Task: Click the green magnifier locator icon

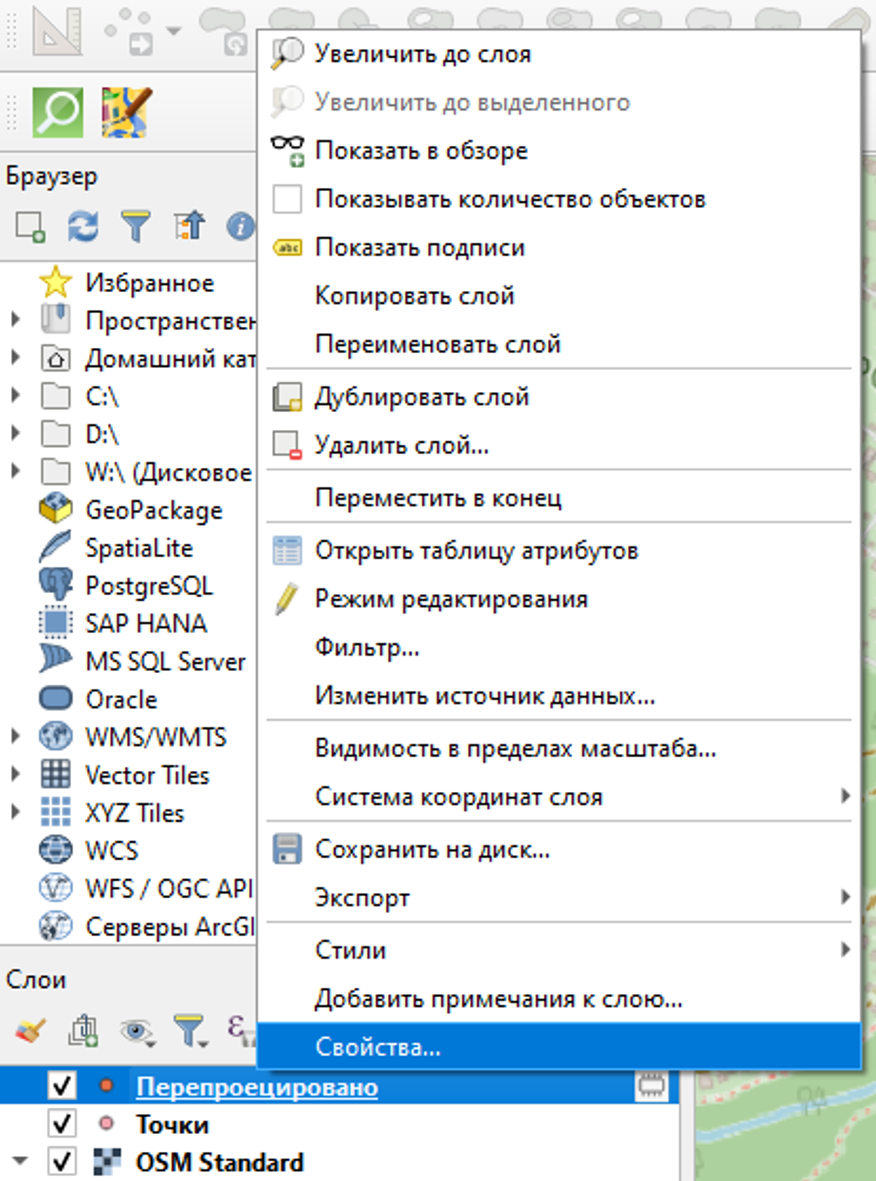Action: (57, 110)
